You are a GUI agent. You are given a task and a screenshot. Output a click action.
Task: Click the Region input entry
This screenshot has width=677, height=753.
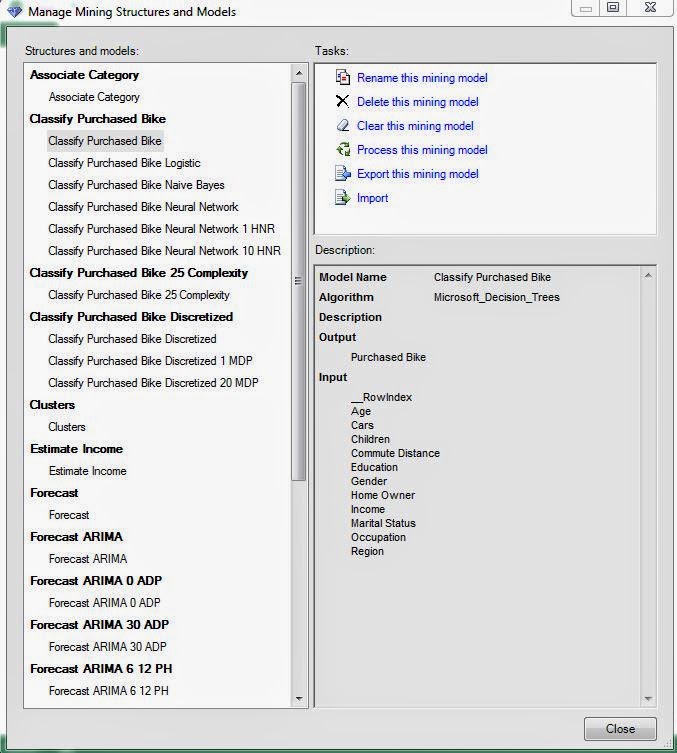367,551
